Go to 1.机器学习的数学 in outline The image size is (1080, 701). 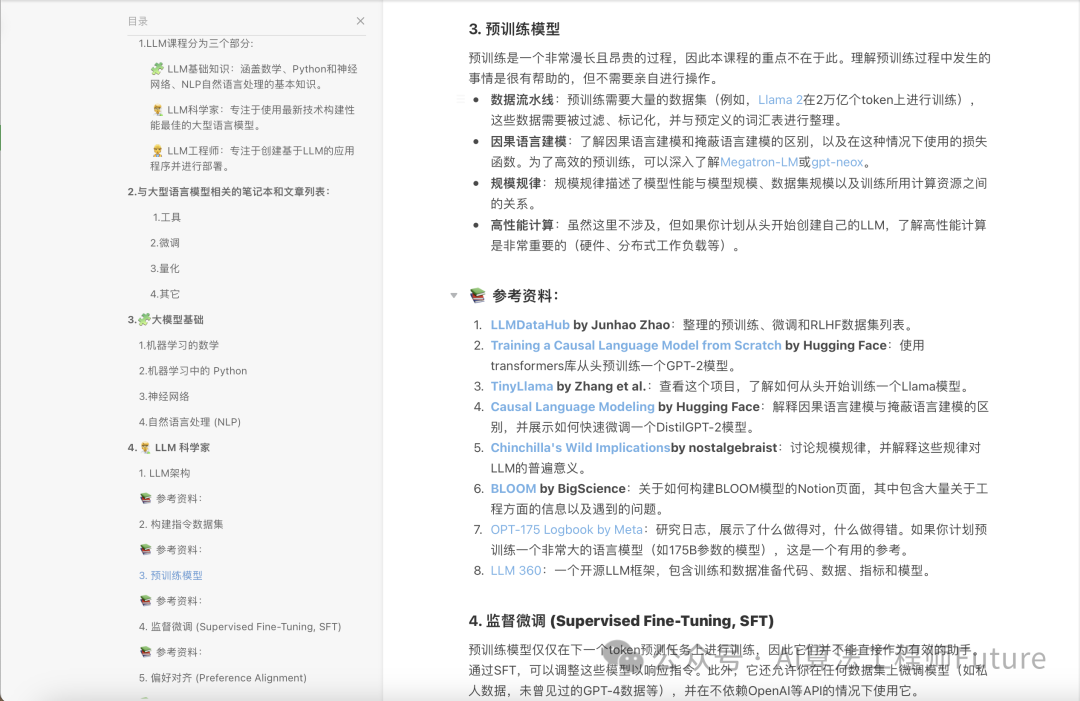[x=179, y=345]
